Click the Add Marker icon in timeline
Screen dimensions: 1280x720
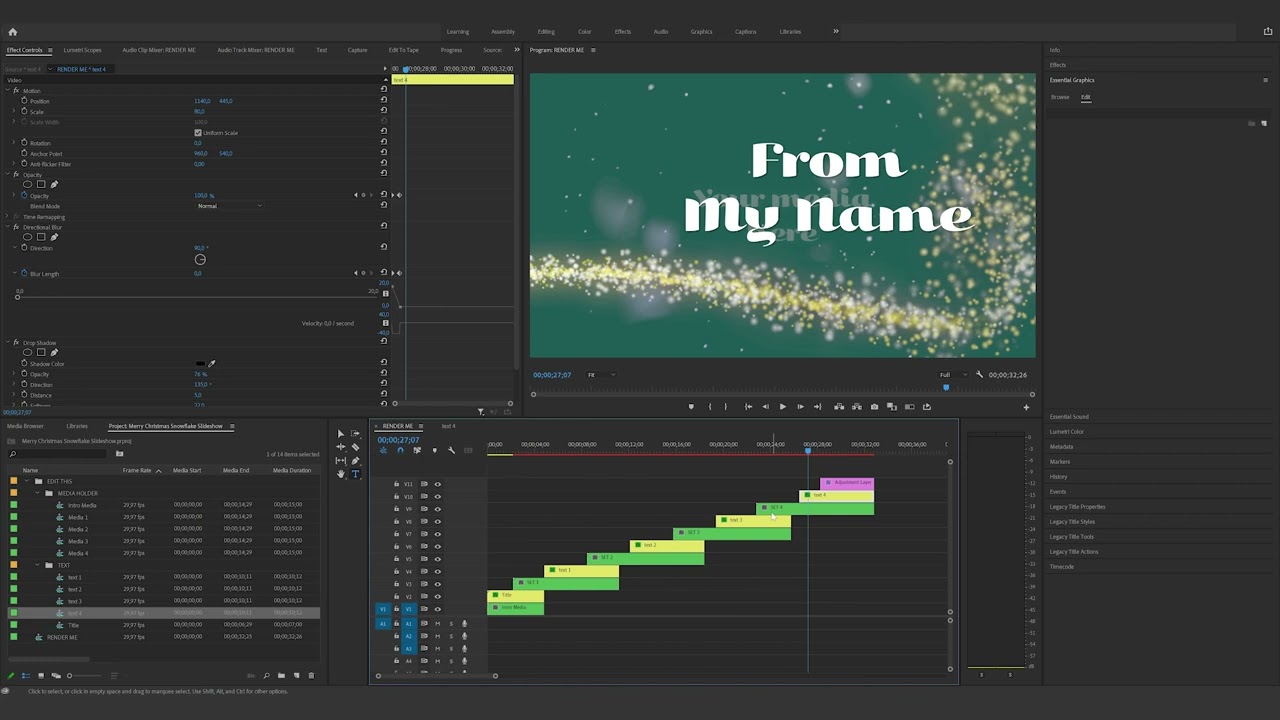click(x=434, y=451)
